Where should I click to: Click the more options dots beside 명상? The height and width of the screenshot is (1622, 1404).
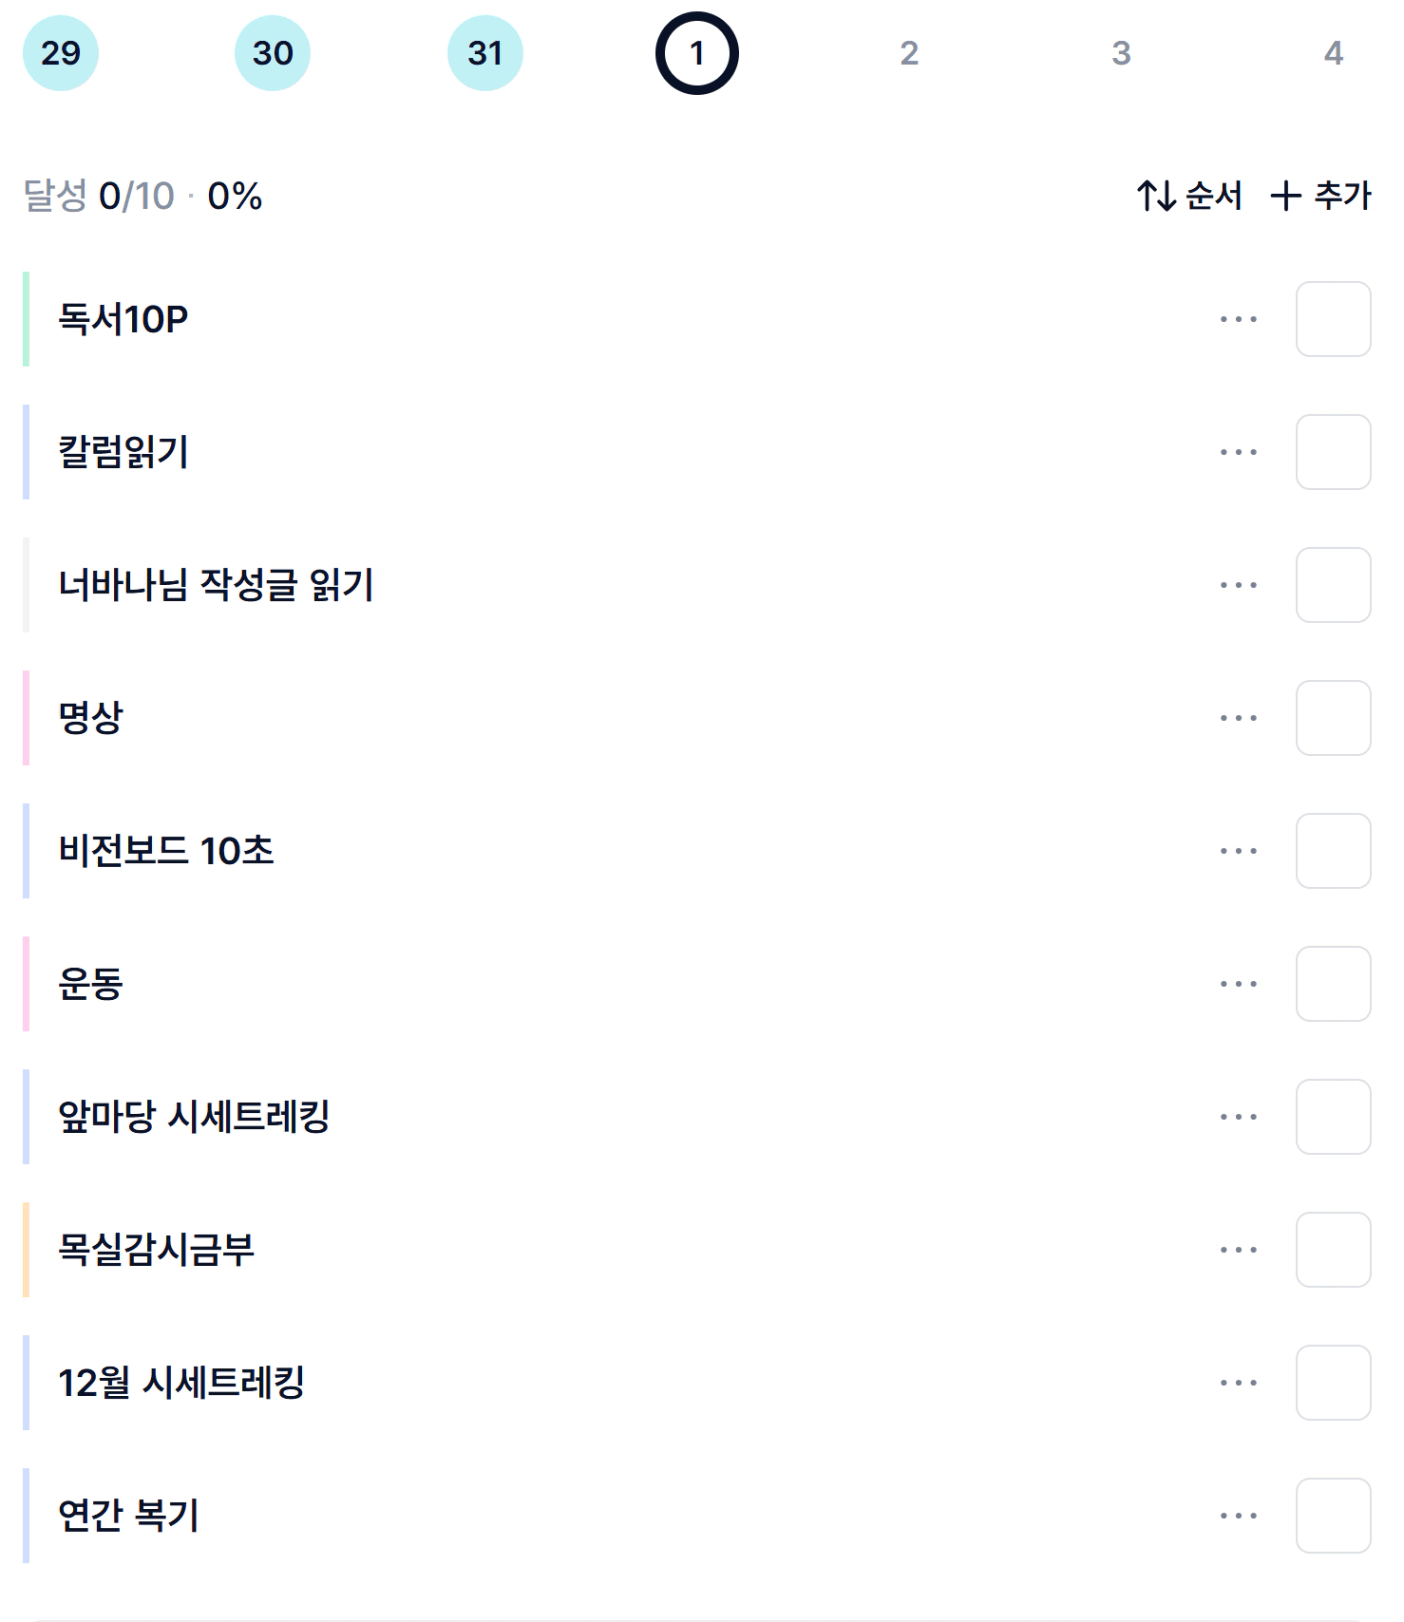(1238, 718)
